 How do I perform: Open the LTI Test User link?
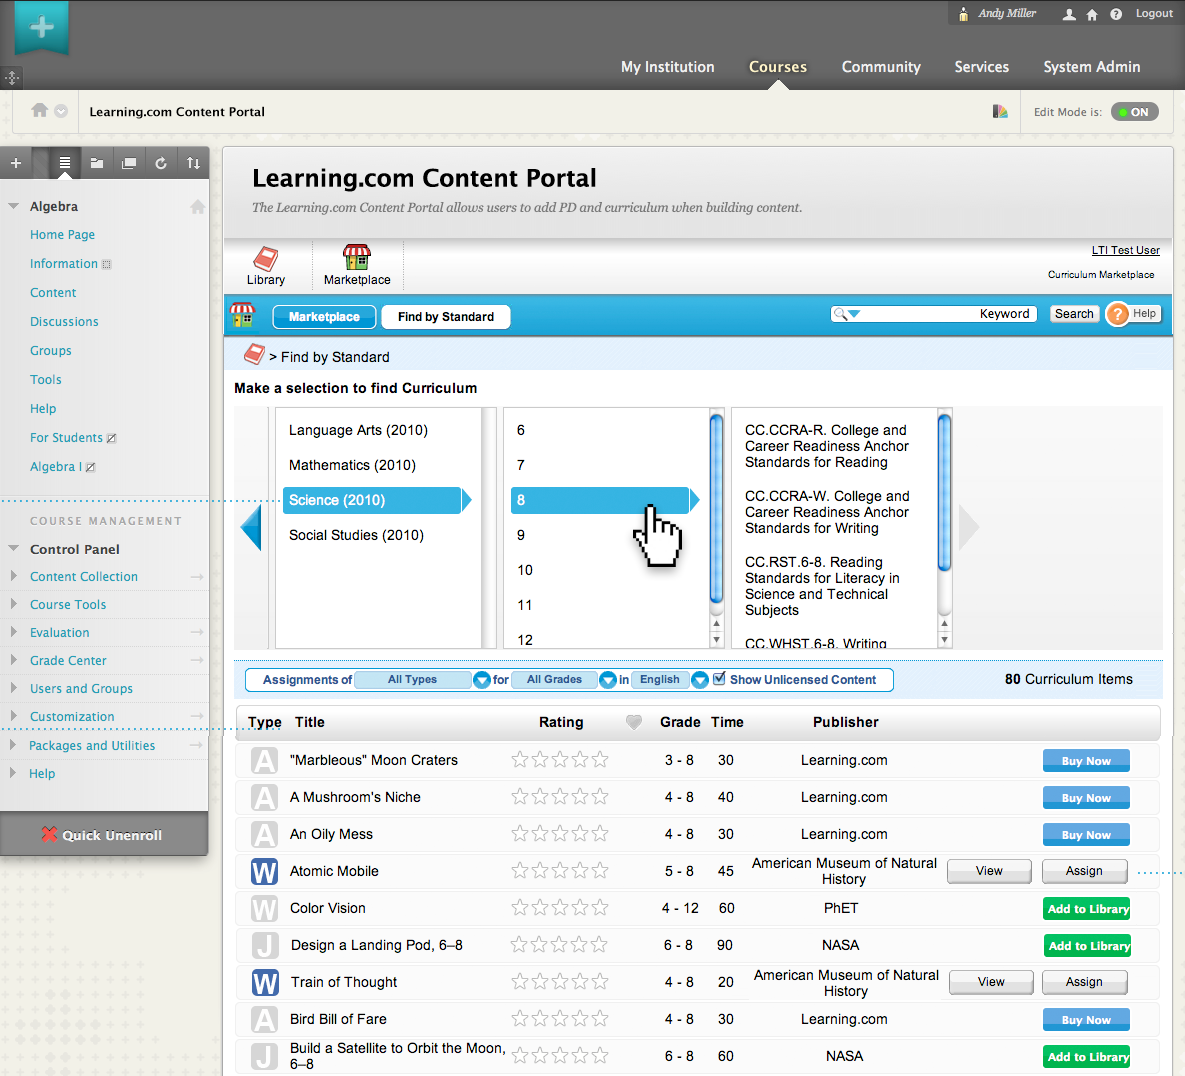[x=1125, y=250]
